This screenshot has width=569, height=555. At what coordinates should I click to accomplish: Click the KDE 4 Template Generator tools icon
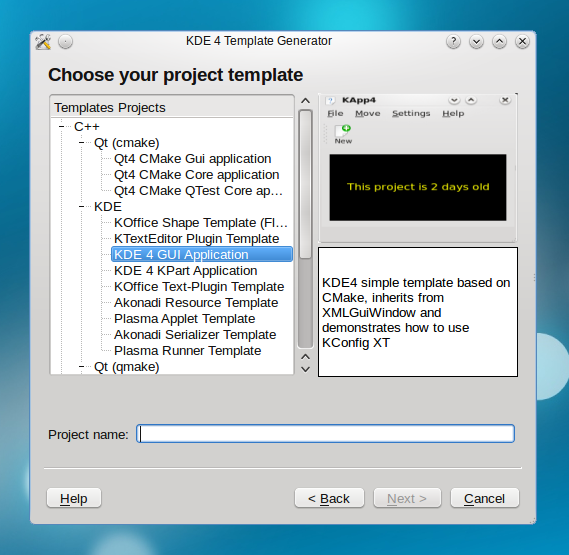[43, 42]
